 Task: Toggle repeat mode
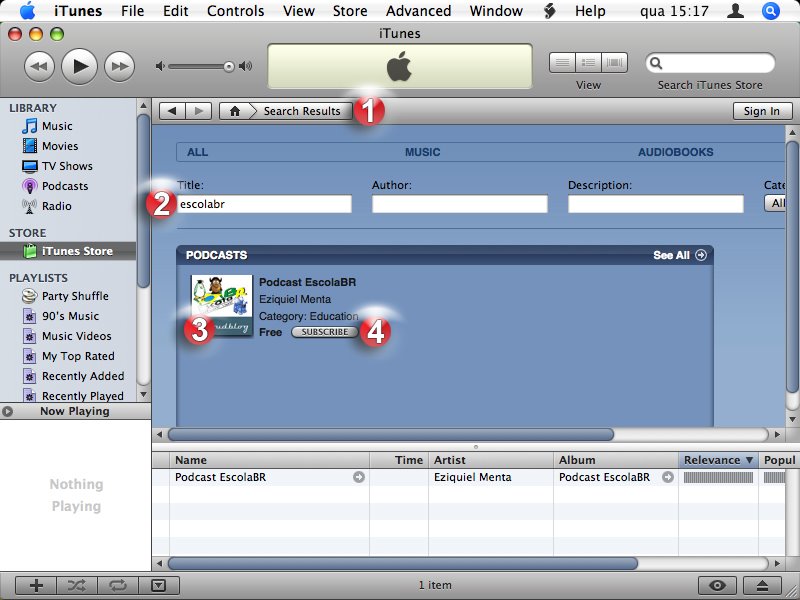coord(118,585)
